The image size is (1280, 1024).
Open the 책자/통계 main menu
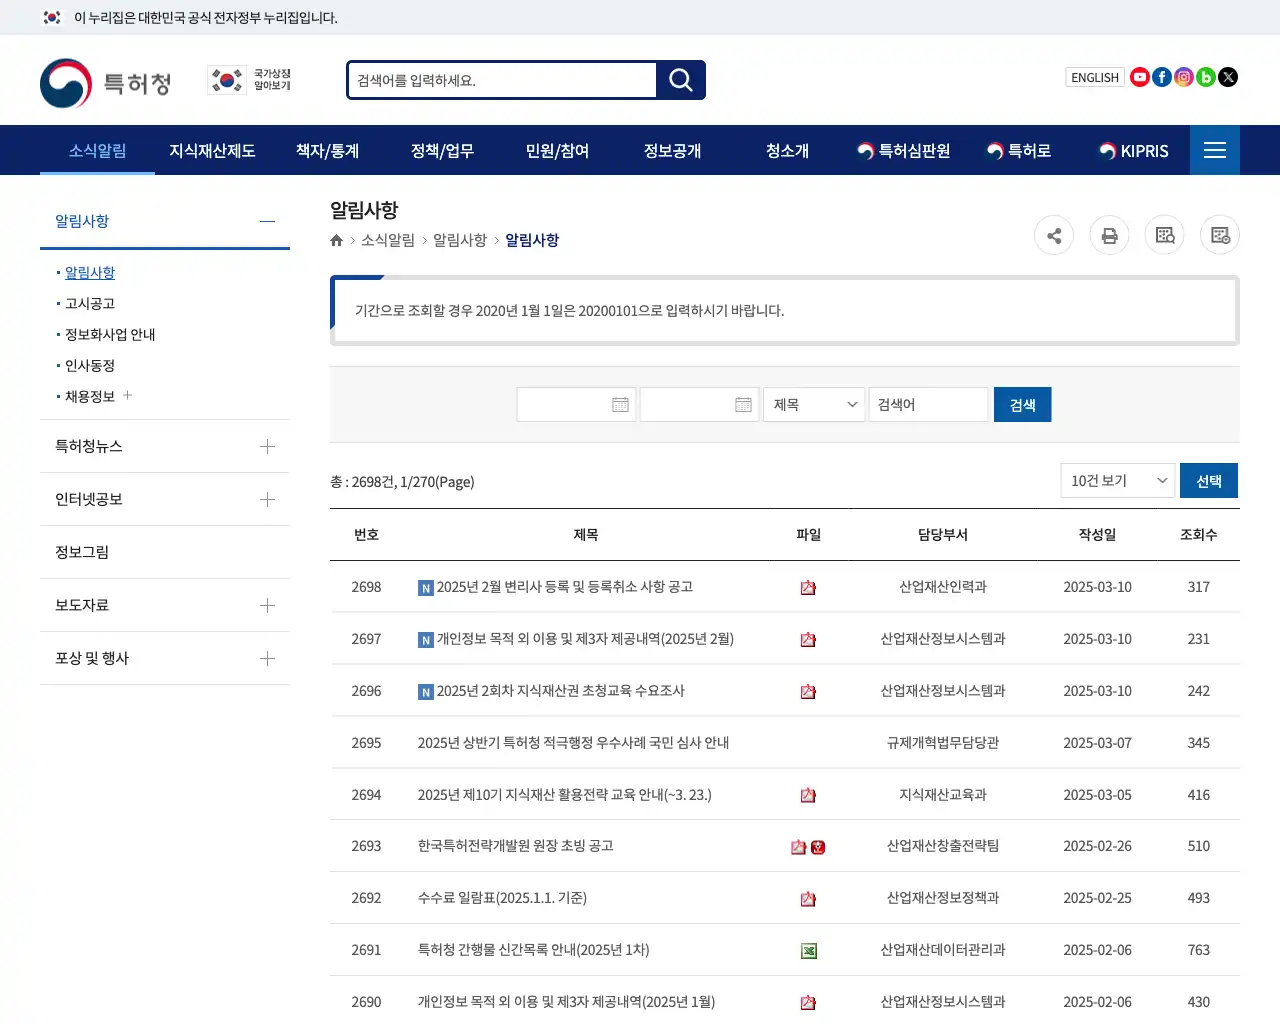point(327,150)
